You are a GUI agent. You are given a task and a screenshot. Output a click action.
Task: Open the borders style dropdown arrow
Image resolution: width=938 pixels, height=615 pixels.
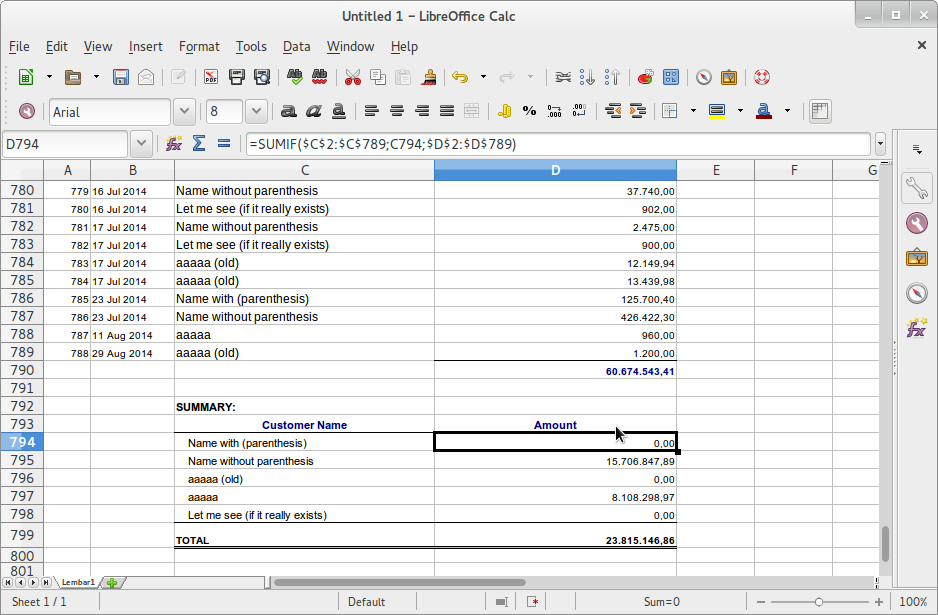pos(693,111)
